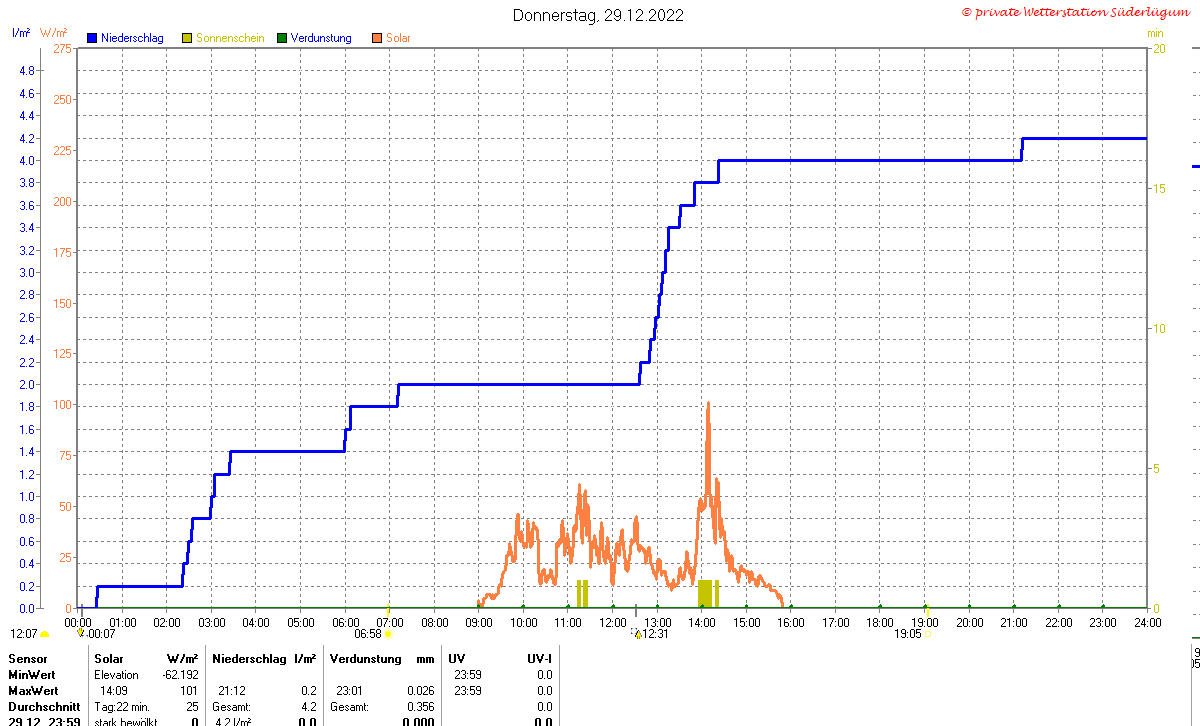
Task: Select the Solar legend label
Action: (398, 38)
